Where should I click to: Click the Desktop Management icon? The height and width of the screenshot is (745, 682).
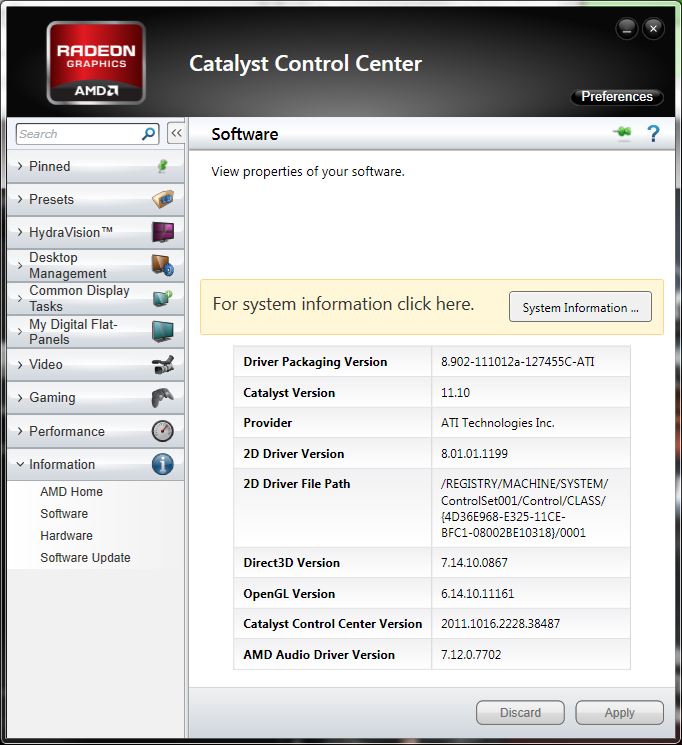[x=163, y=265]
